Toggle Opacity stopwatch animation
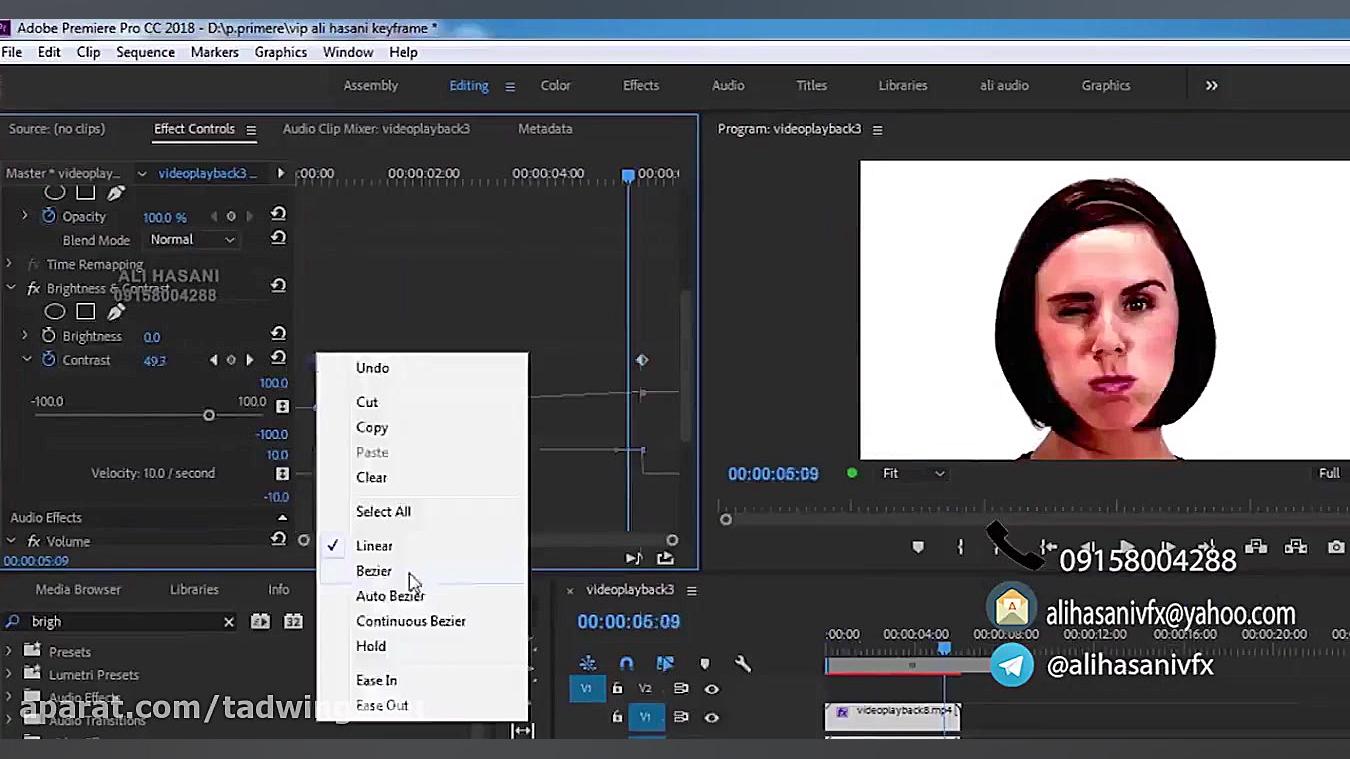The height and width of the screenshot is (759, 1350). pyautogui.click(x=48, y=216)
